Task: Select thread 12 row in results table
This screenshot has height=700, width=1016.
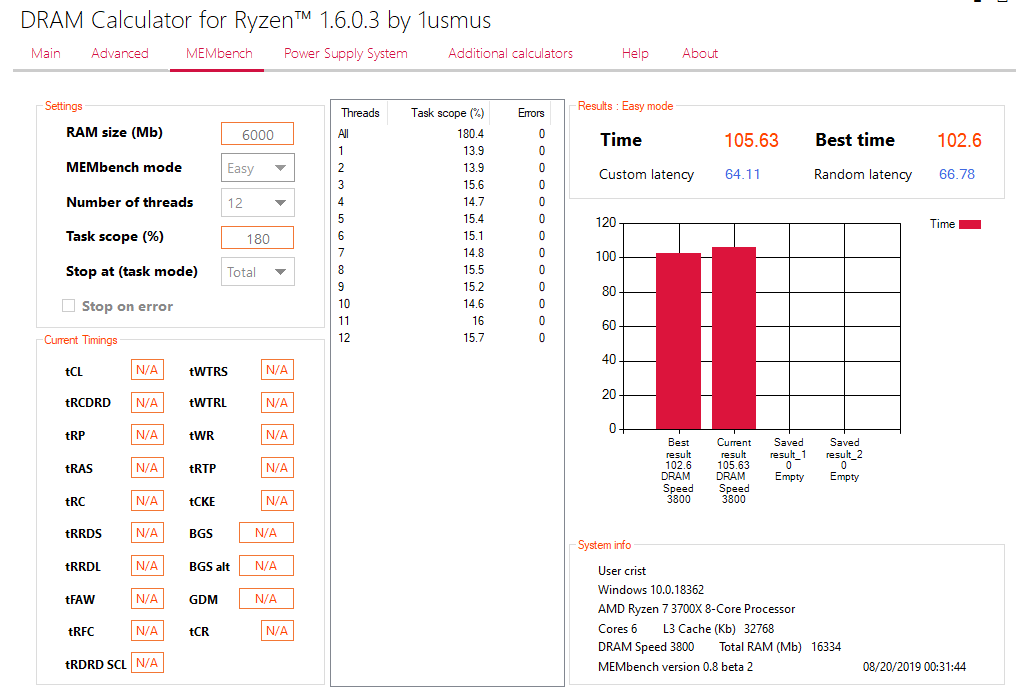Action: point(441,338)
